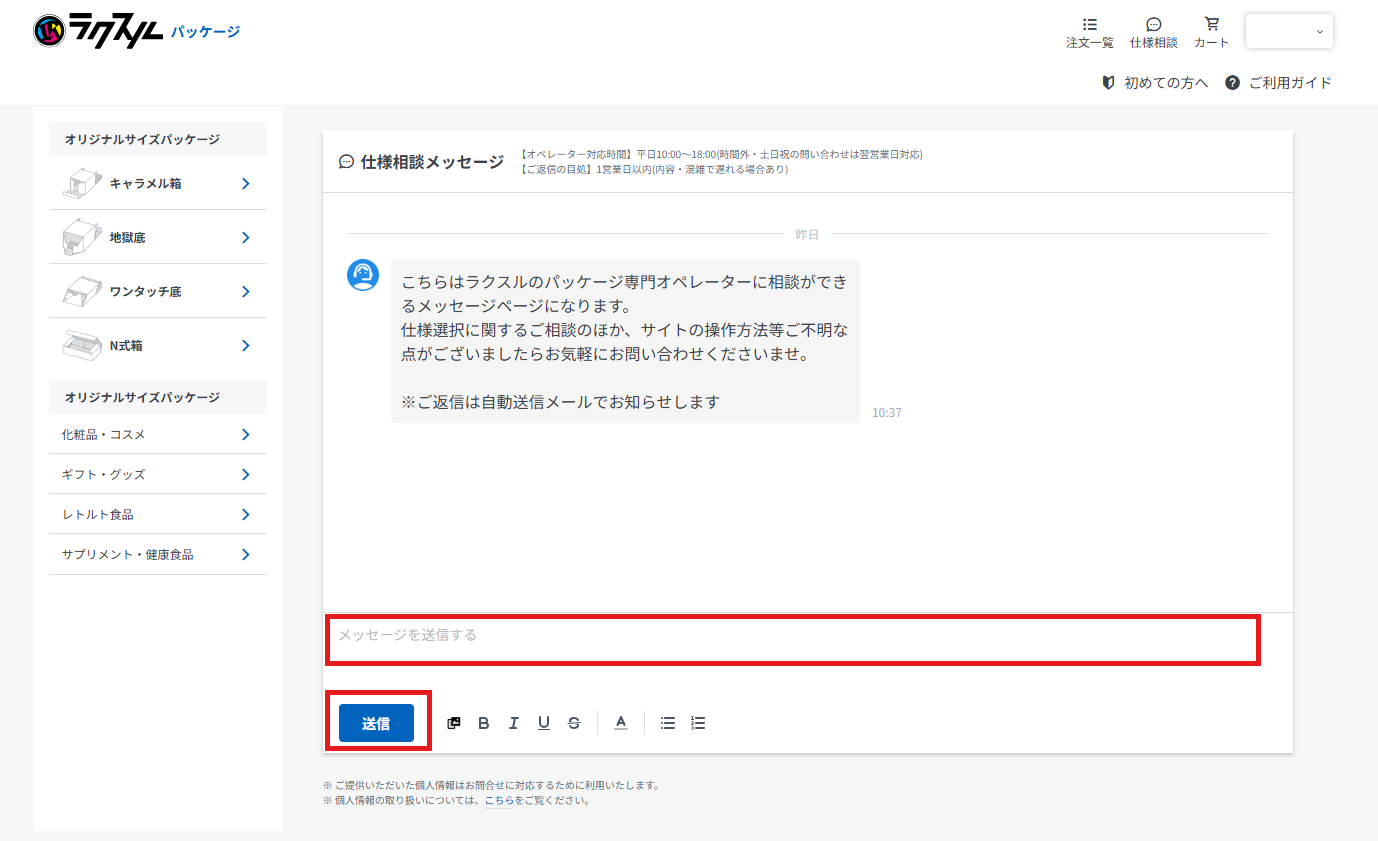The image size is (1378, 841).
Task: Create a bulleted list in the message
Action: pos(667,722)
